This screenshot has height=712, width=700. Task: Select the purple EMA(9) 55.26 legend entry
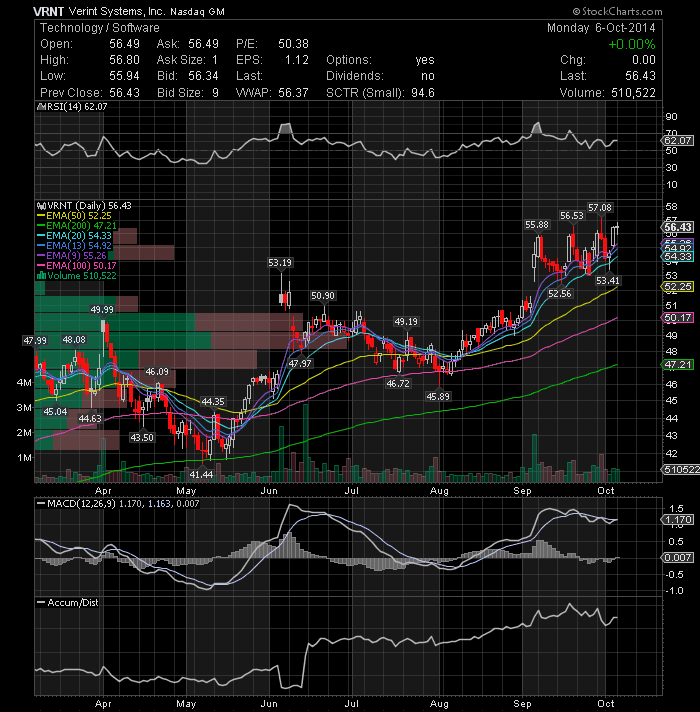pos(72,256)
